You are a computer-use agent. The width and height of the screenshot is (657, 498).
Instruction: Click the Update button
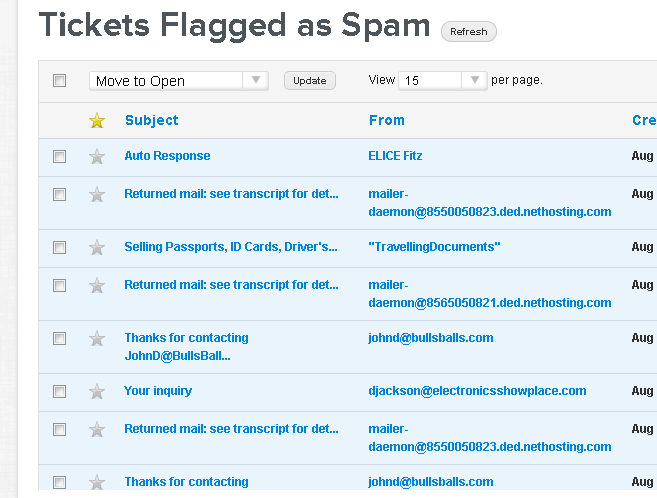click(x=310, y=81)
